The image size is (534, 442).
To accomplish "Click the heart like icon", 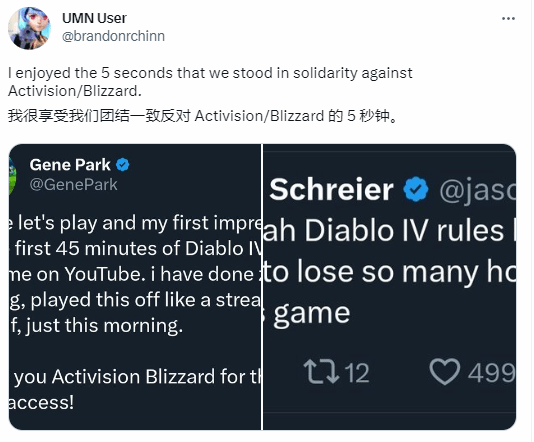I will (x=444, y=372).
